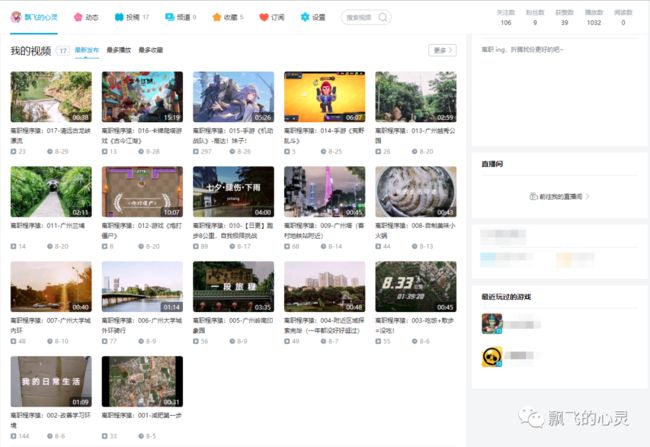Click the play count icon under video 010
This screenshot has height=447, width=650.
click(x=196, y=246)
